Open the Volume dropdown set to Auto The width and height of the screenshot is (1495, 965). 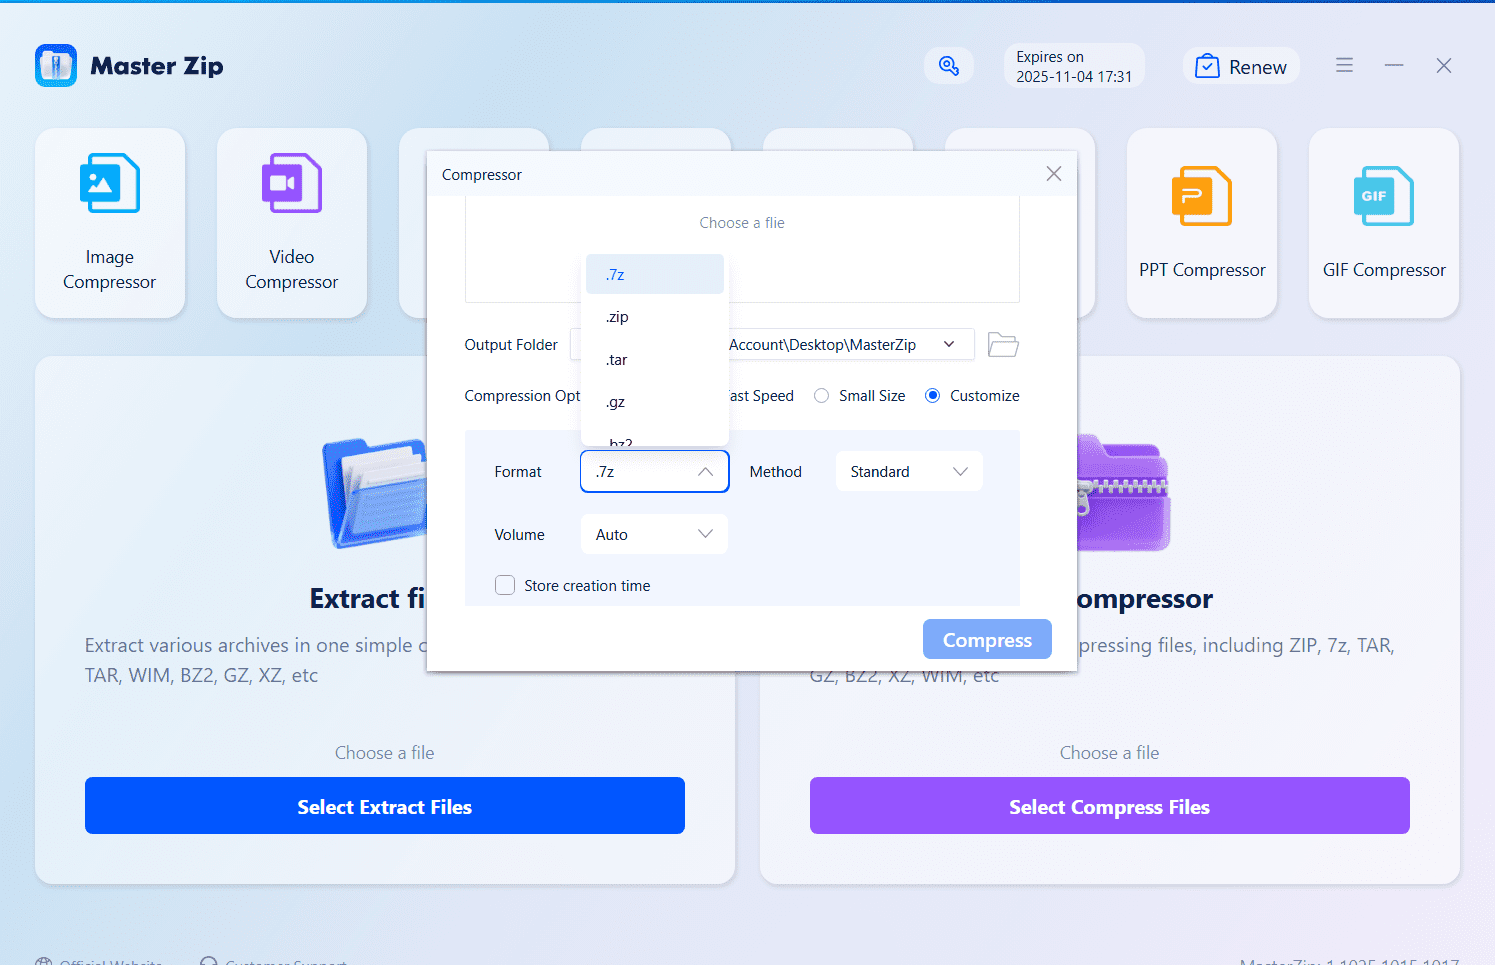coord(654,535)
